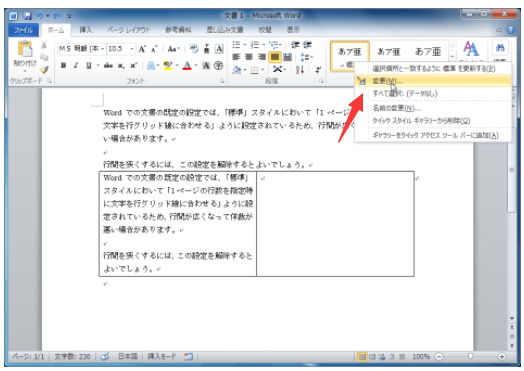
Task: Click the Find binoculars icon
Action: (500, 48)
